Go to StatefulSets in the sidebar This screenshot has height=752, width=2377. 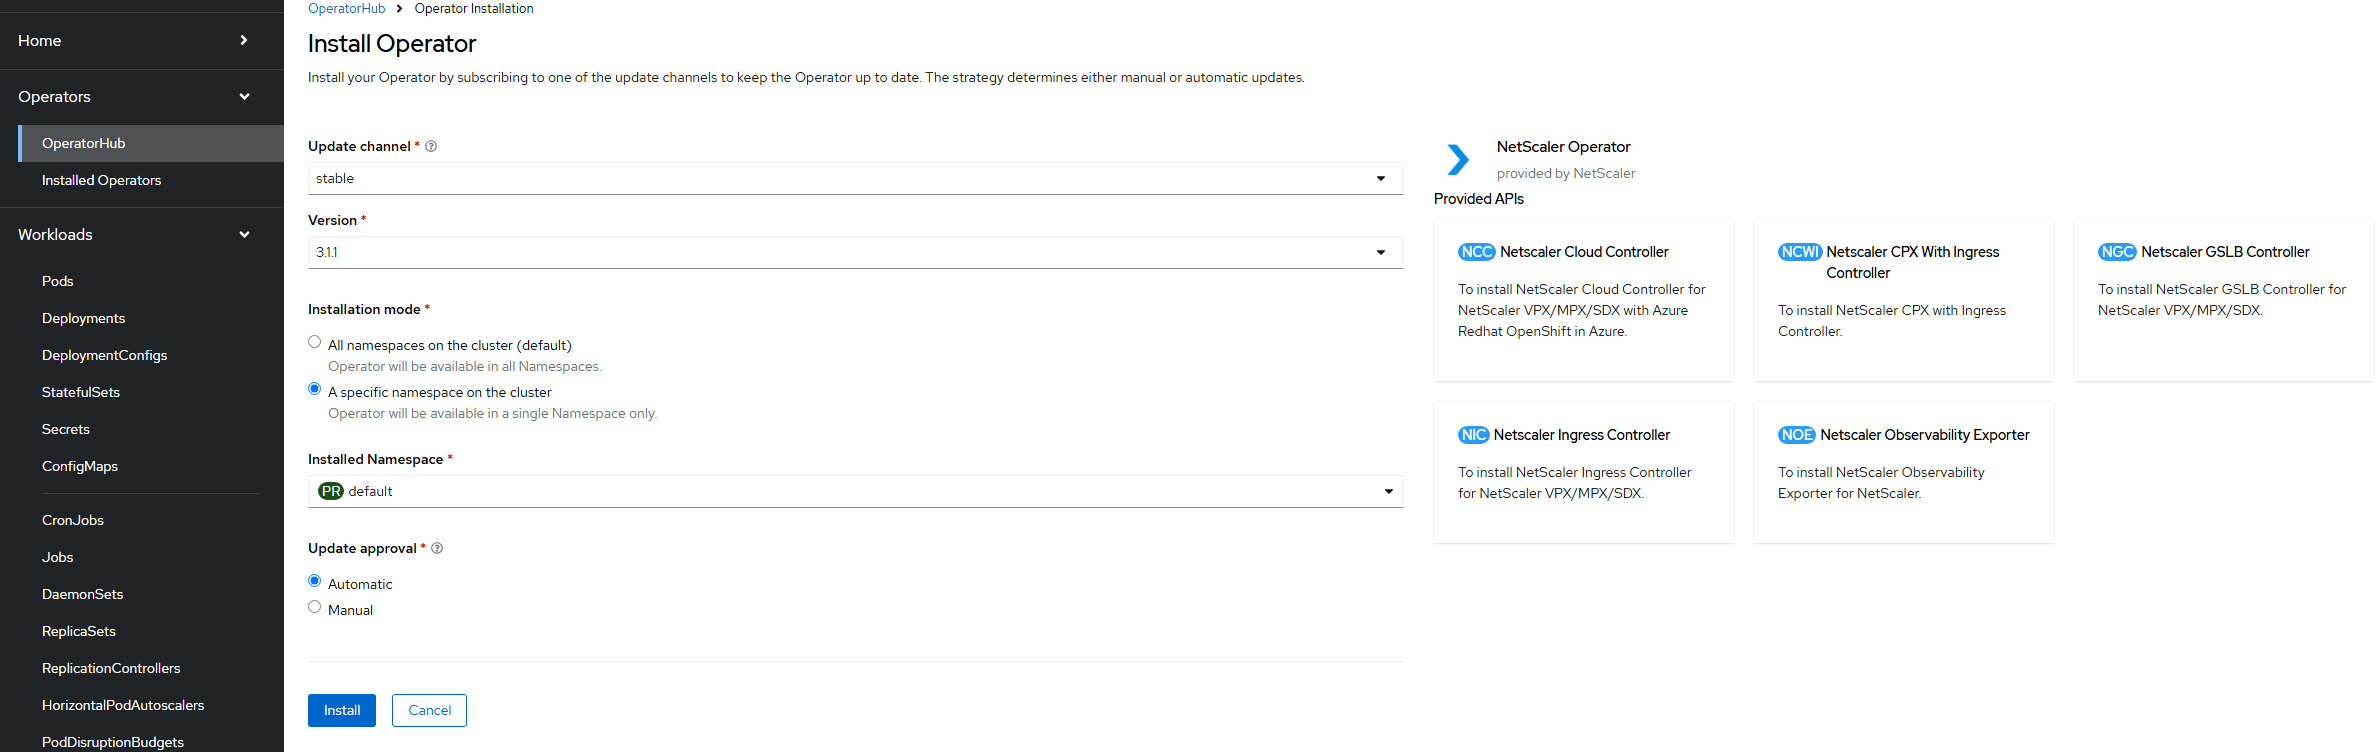tap(151, 392)
